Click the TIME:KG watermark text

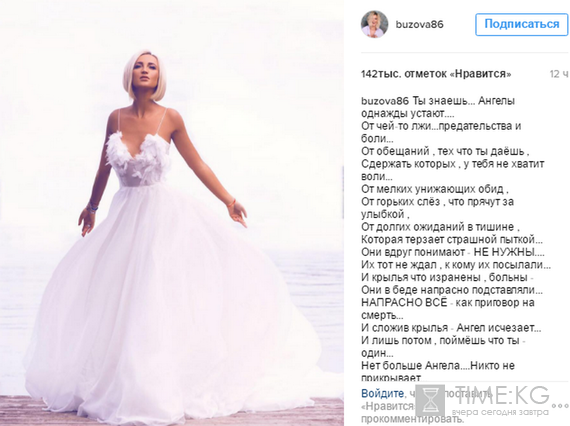pyautogui.click(x=502, y=395)
